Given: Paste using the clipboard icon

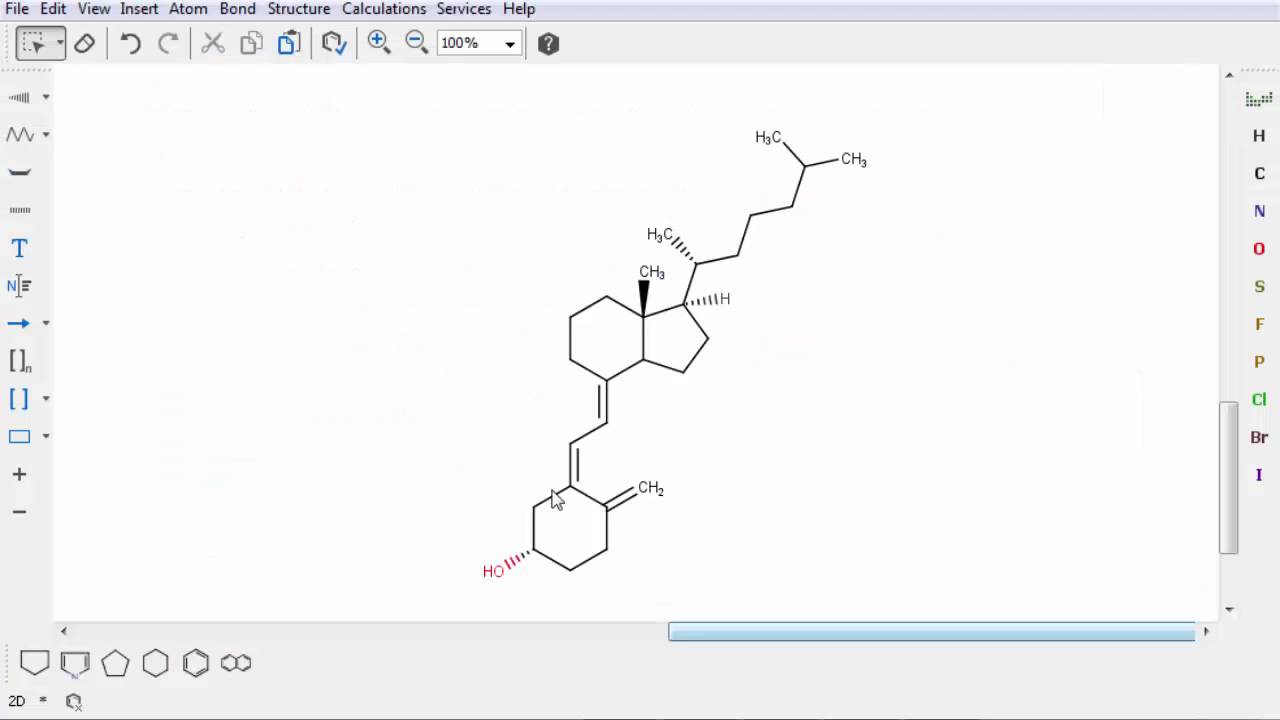Looking at the screenshot, I should point(289,43).
